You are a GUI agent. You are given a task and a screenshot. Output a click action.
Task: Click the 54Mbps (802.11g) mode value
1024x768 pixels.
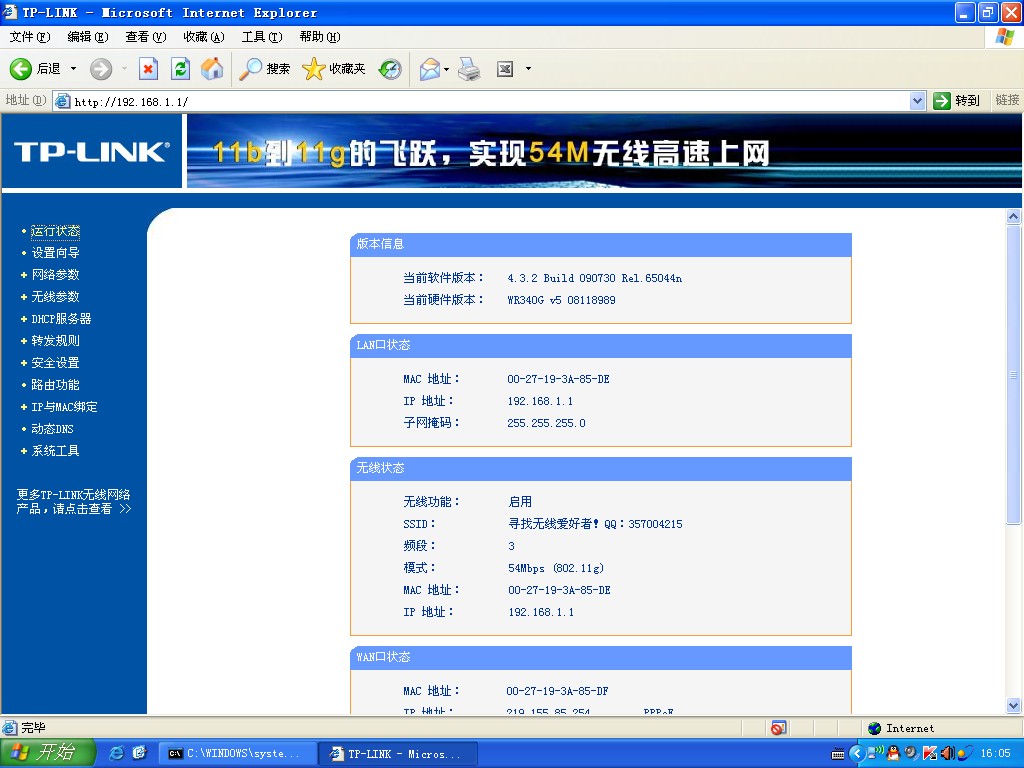pyautogui.click(x=556, y=568)
